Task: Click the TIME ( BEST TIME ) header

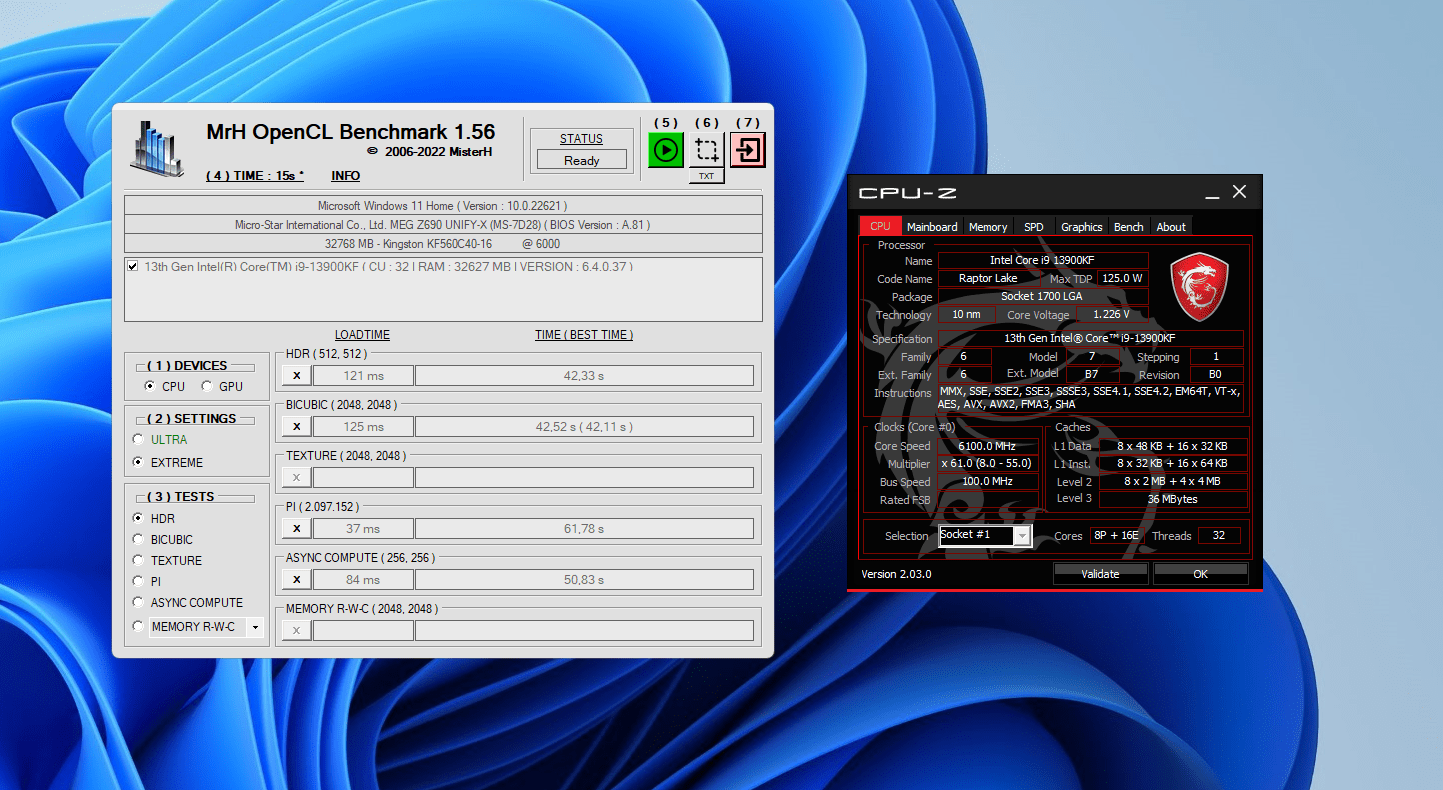Action: pos(584,335)
